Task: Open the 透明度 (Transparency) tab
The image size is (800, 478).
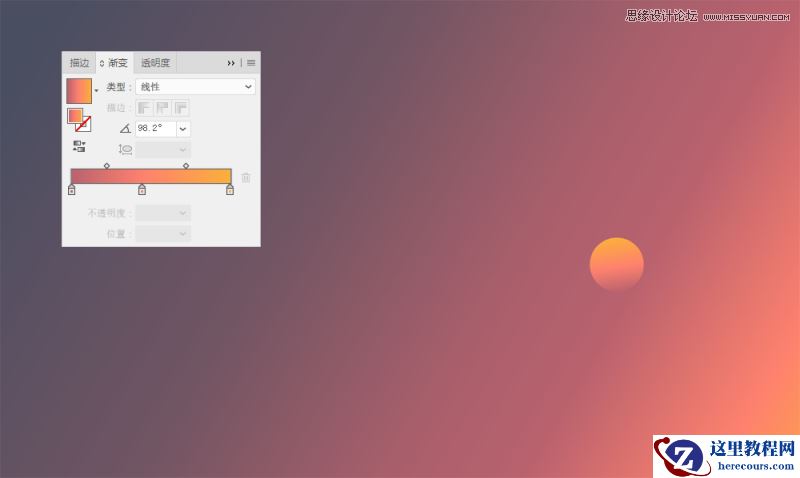Action: (x=155, y=63)
